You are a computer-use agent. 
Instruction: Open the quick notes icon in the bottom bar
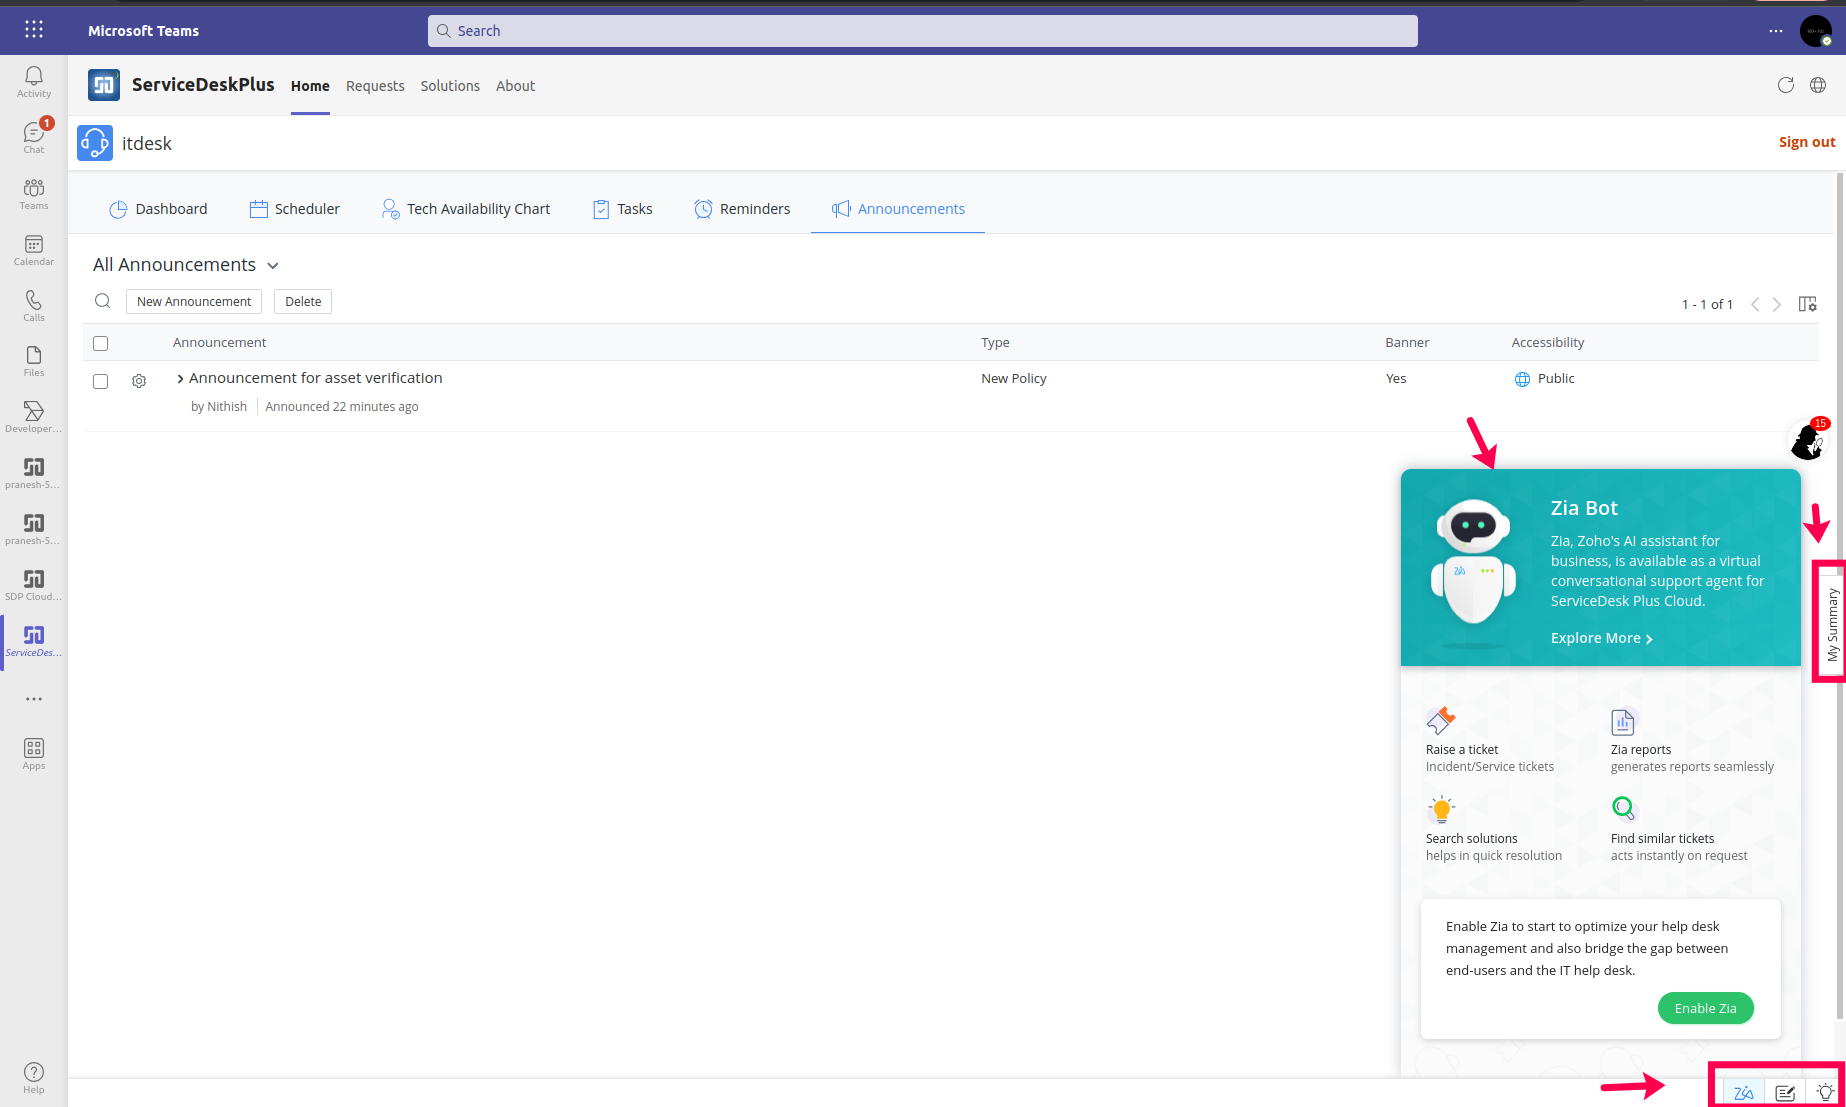[1785, 1093]
